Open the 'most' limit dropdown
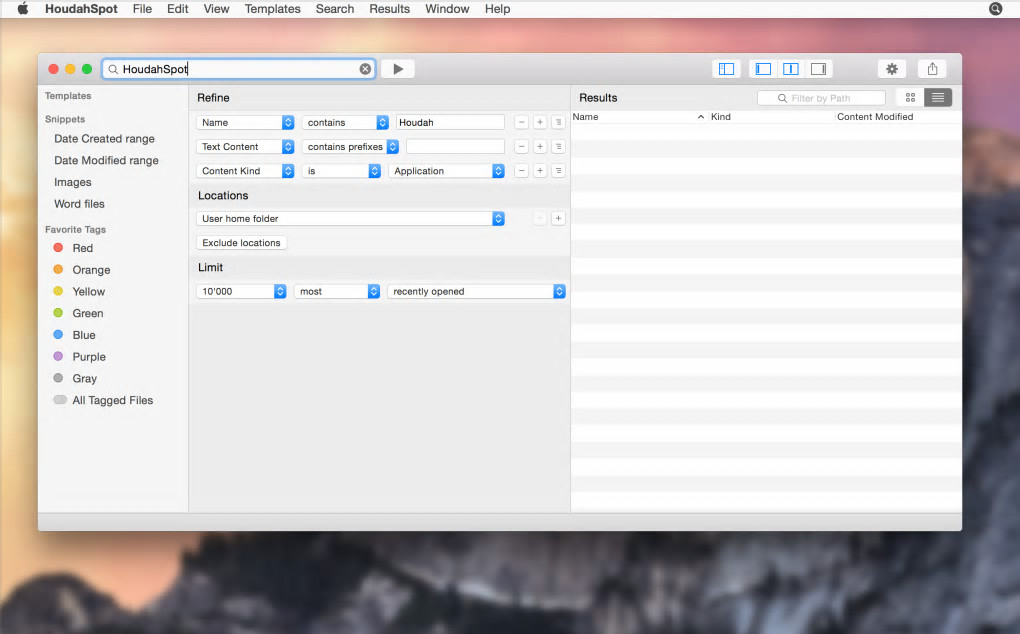 [337, 291]
